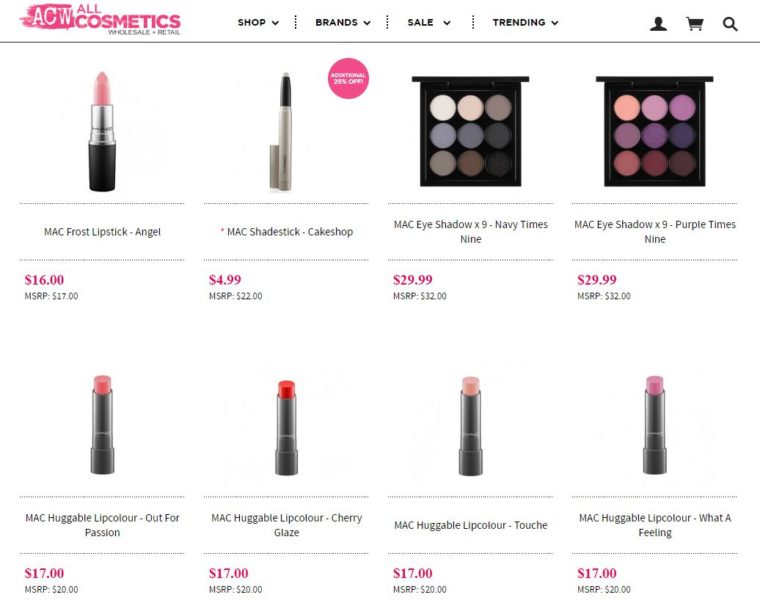
Task: Open MAC Huggable Lipcolour - Touche link
Action: 471,525
